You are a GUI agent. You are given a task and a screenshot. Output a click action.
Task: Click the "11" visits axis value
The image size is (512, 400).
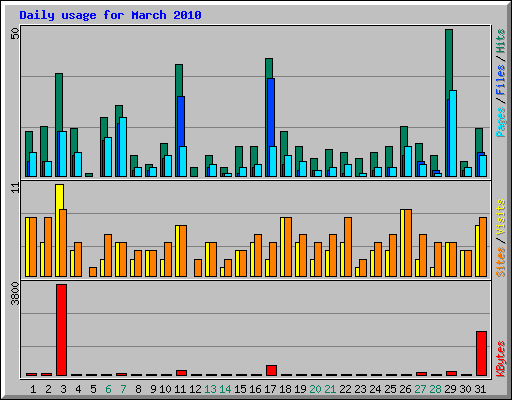(x=15, y=188)
